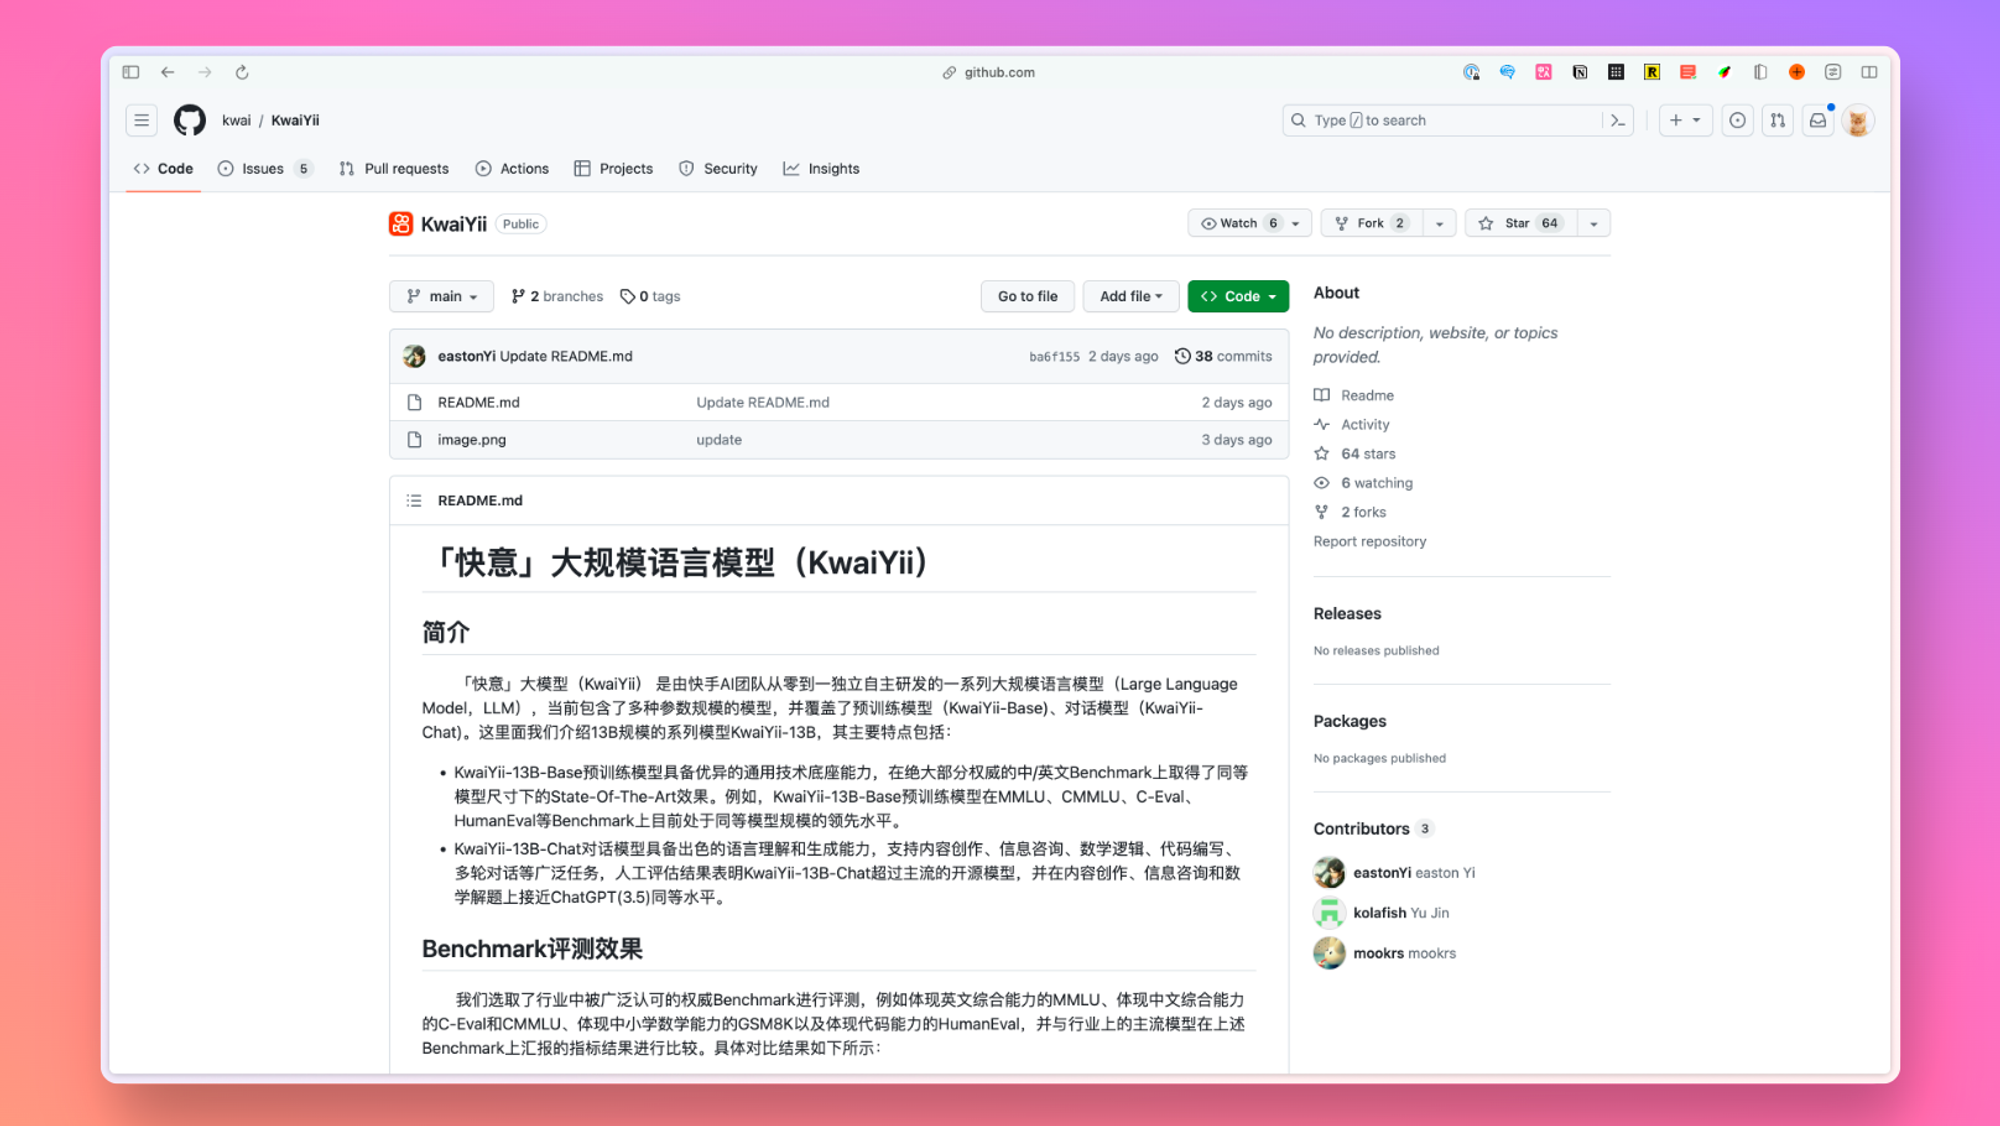Image resolution: width=2000 pixels, height=1126 pixels.
Task: Expand the Watch notifications dropdown arrow
Action: click(x=1296, y=223)
